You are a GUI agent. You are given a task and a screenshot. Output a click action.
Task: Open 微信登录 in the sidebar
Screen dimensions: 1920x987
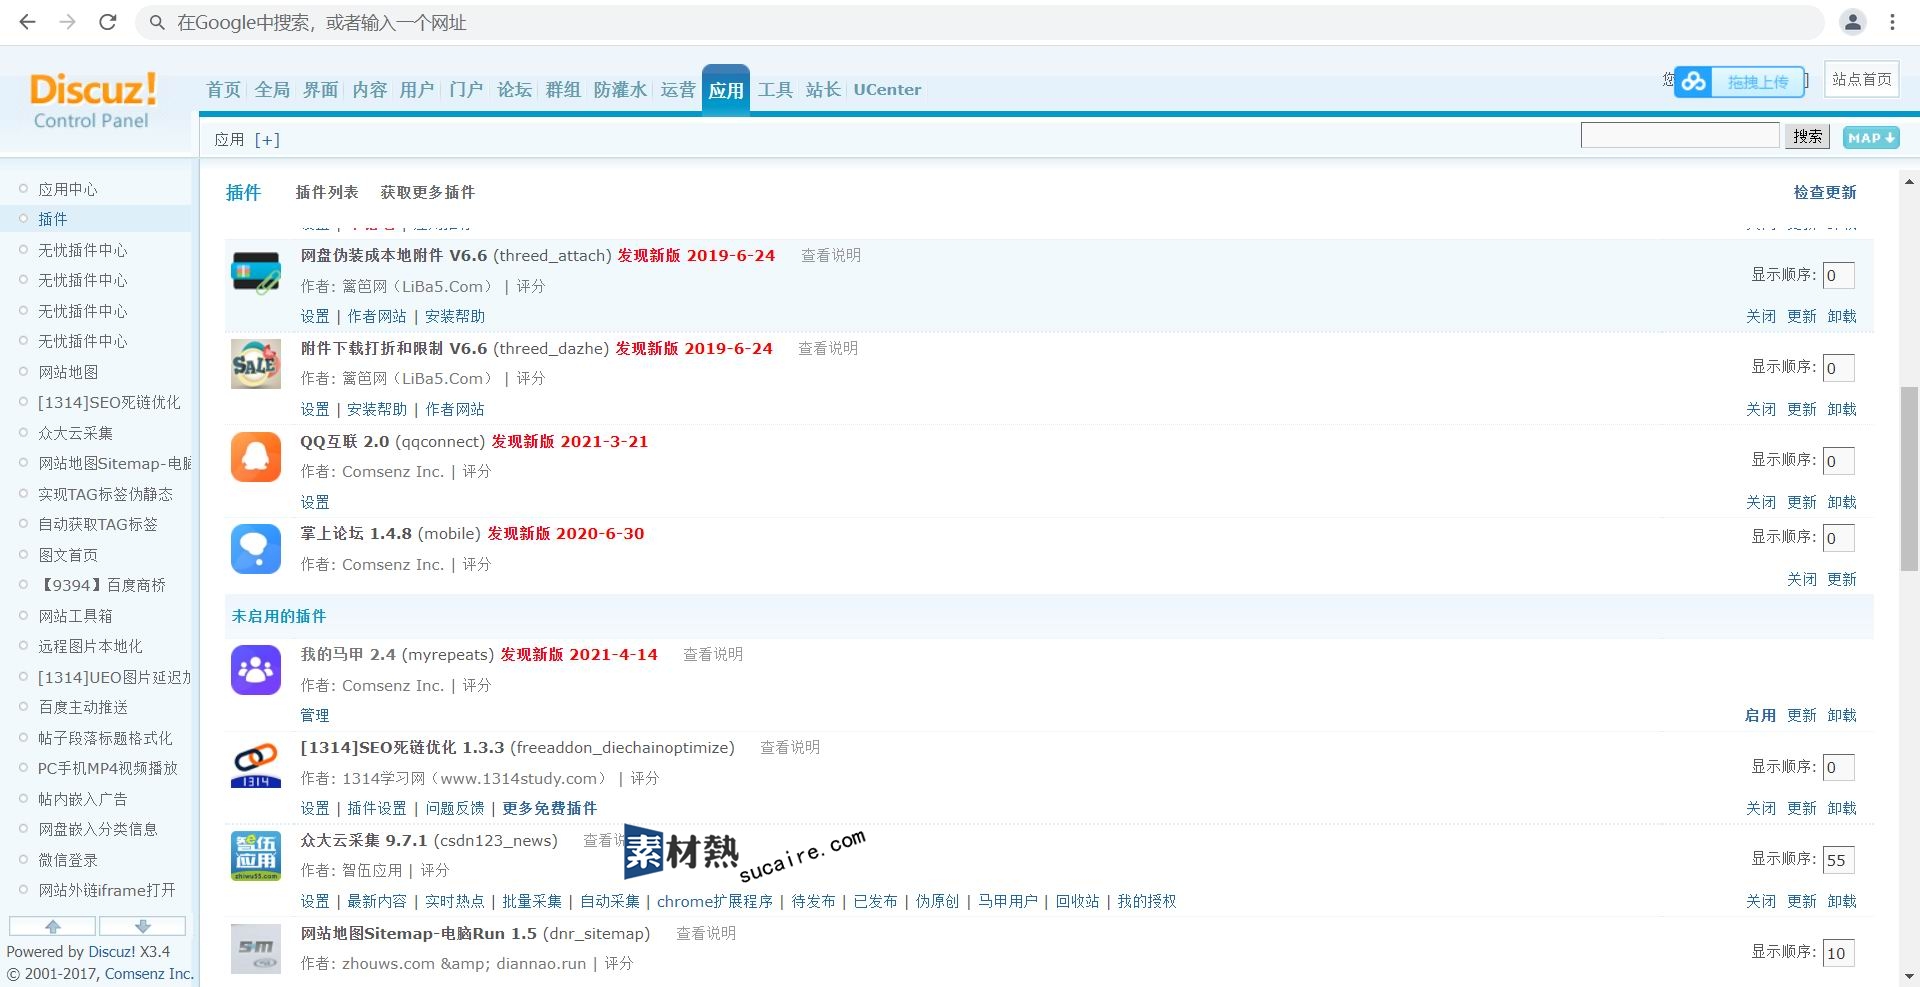tap(68, 860)
